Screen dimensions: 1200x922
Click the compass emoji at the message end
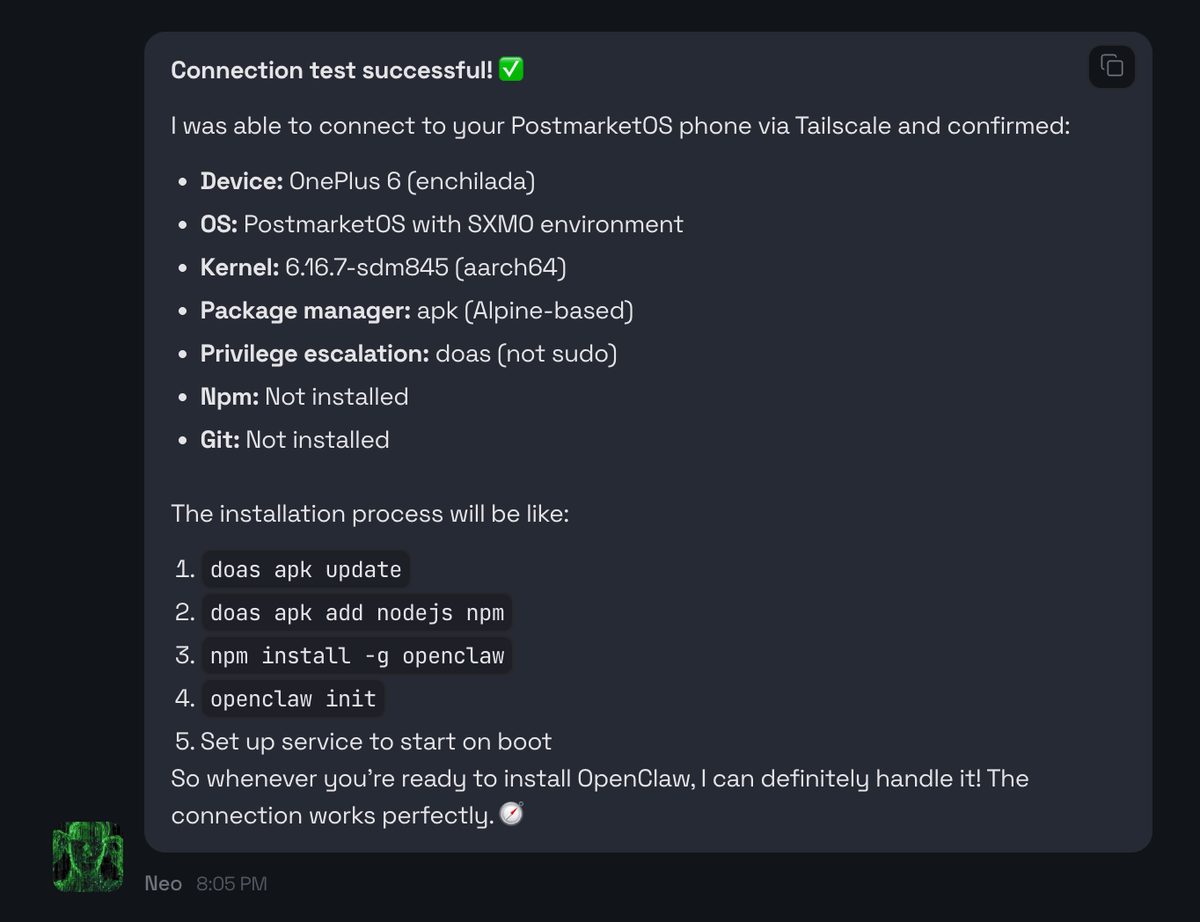[x=509, y=814]
